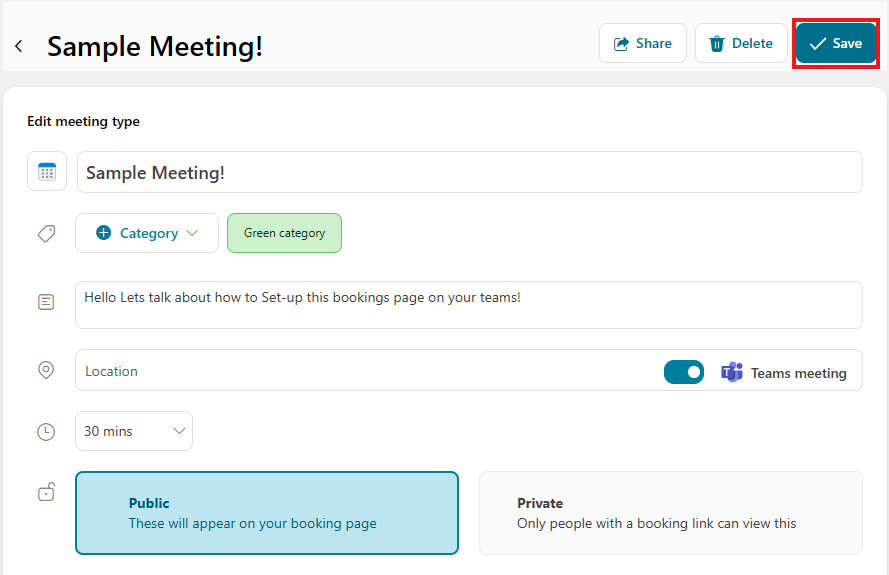Click the Microsoft Teams logo icon

[x=732, y=373]
